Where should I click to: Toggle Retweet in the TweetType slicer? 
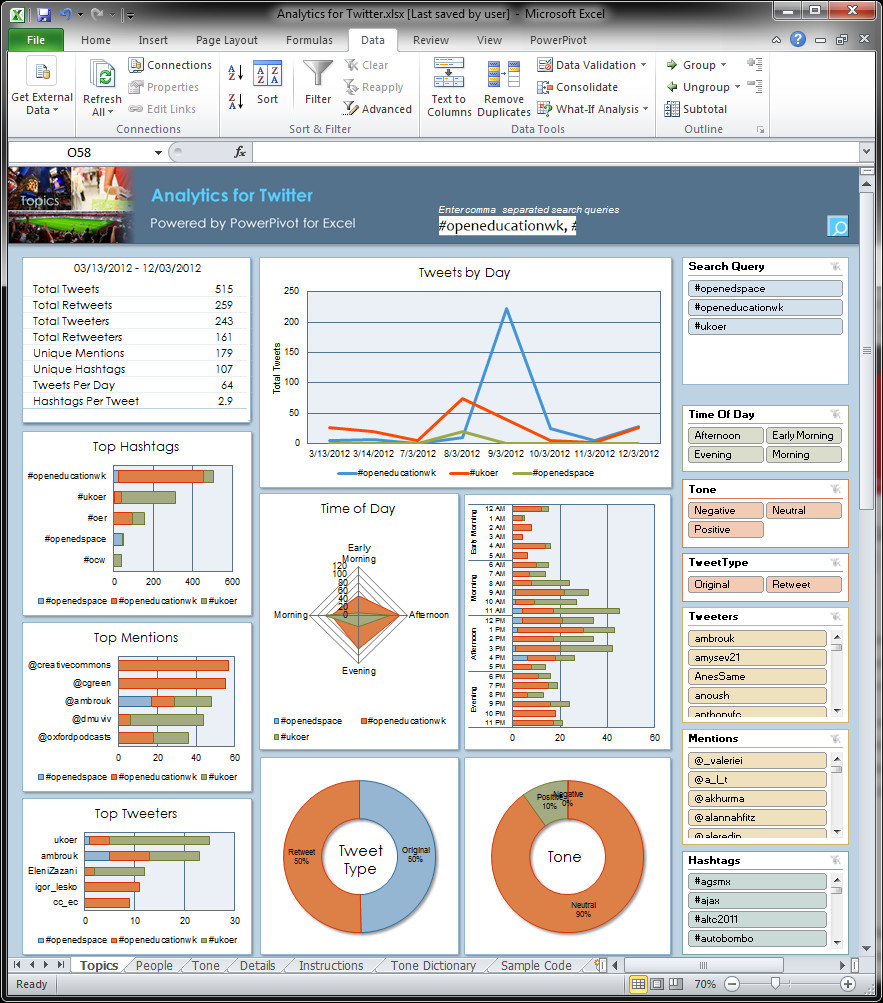(803, 584)
